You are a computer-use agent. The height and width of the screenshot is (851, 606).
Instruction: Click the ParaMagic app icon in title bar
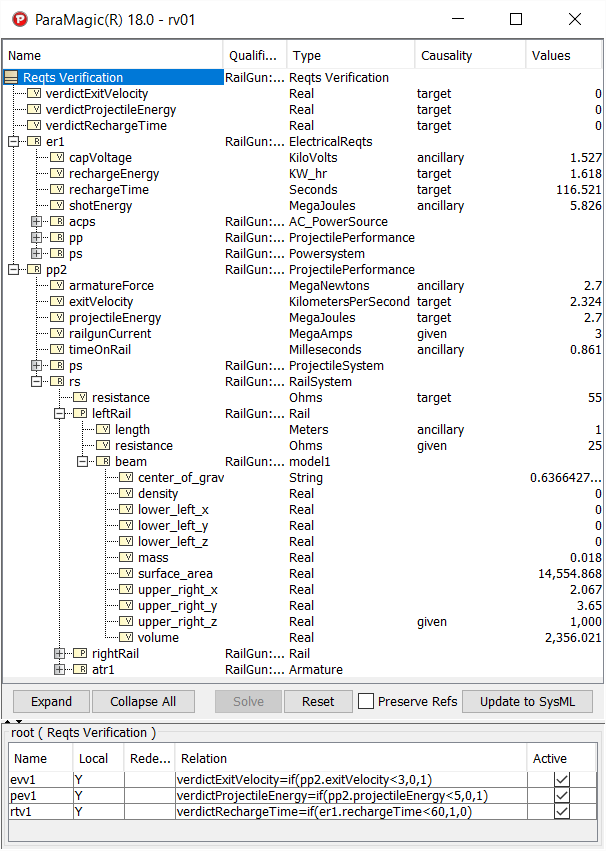[x=17, y=19]
